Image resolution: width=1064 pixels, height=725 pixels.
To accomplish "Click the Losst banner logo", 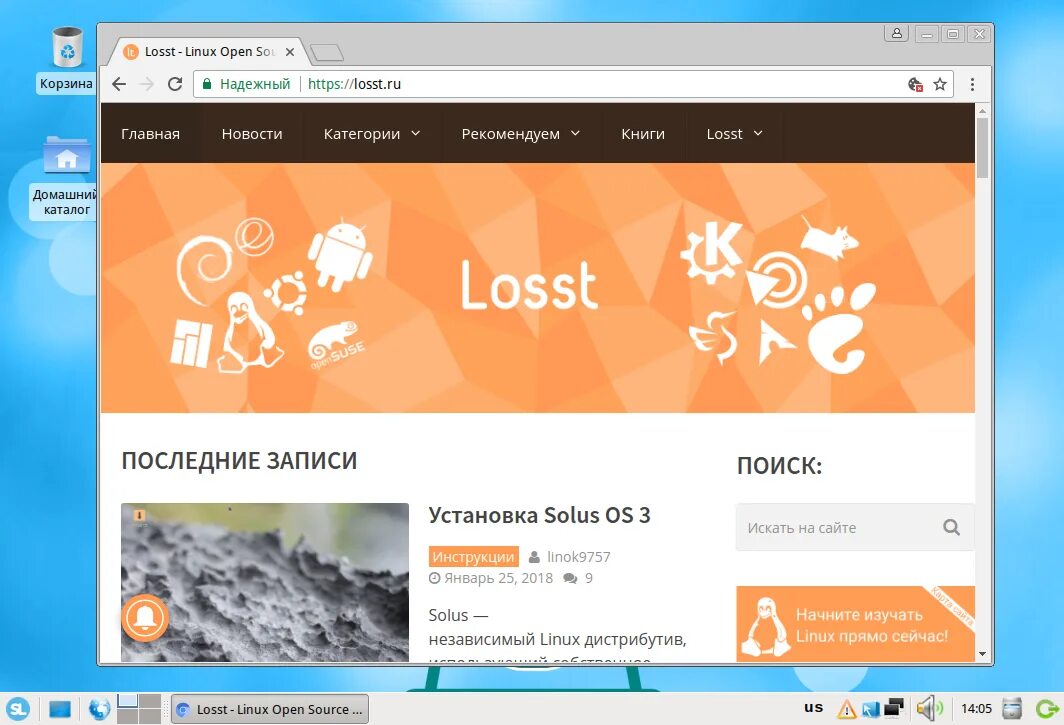I will click(x=529, y=286).
